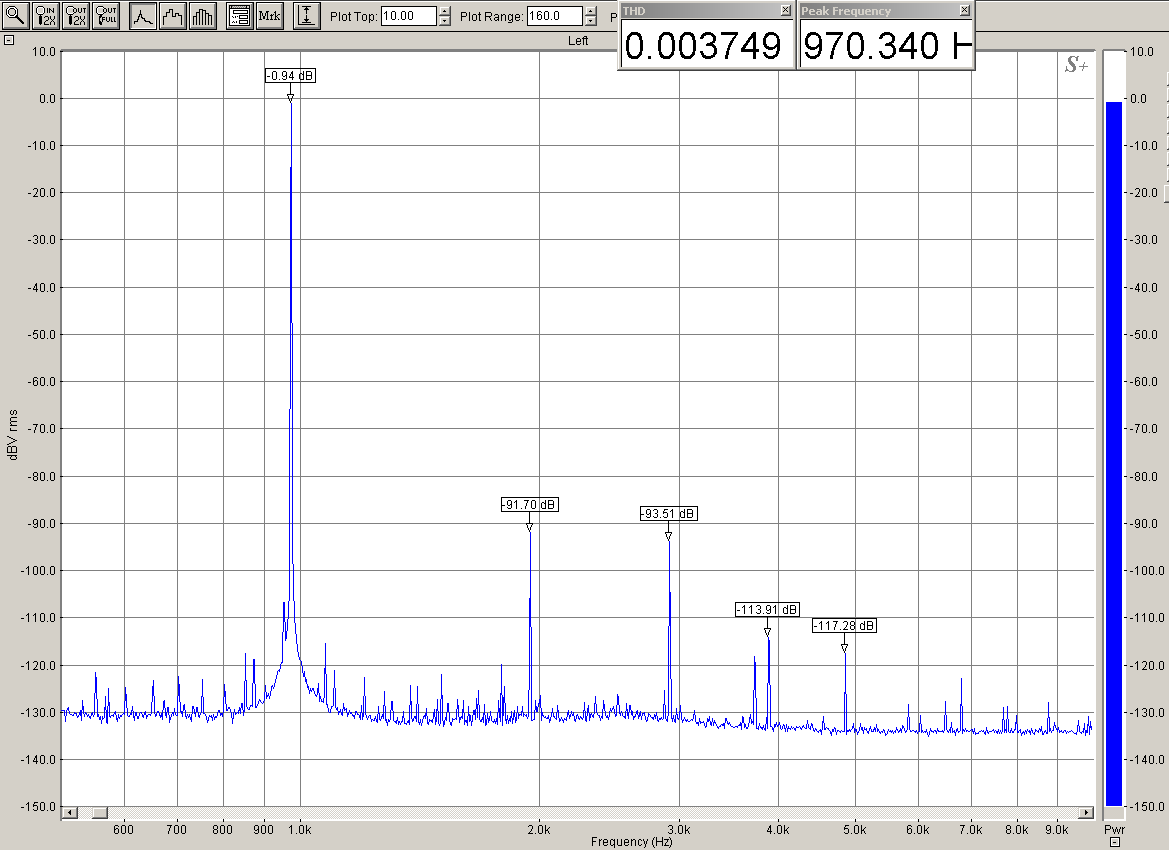The width and height of the screenshot is (1169, 852).
Task: Click the 2.0k frequency axis tick
Action: tap(539, 829)
